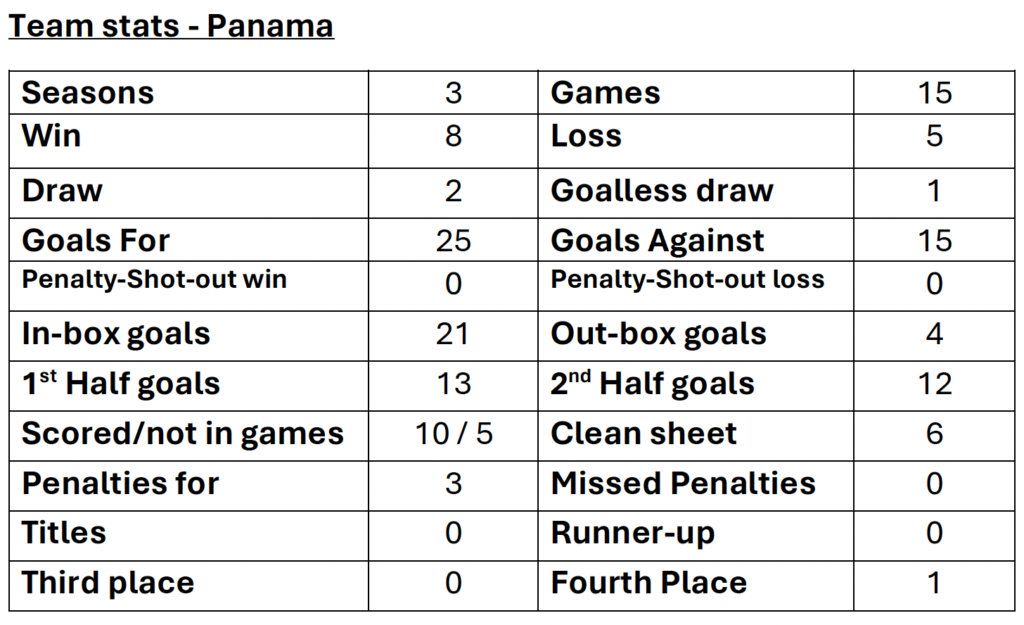
Task: Click the Goalless draw label
Action: 662,191
